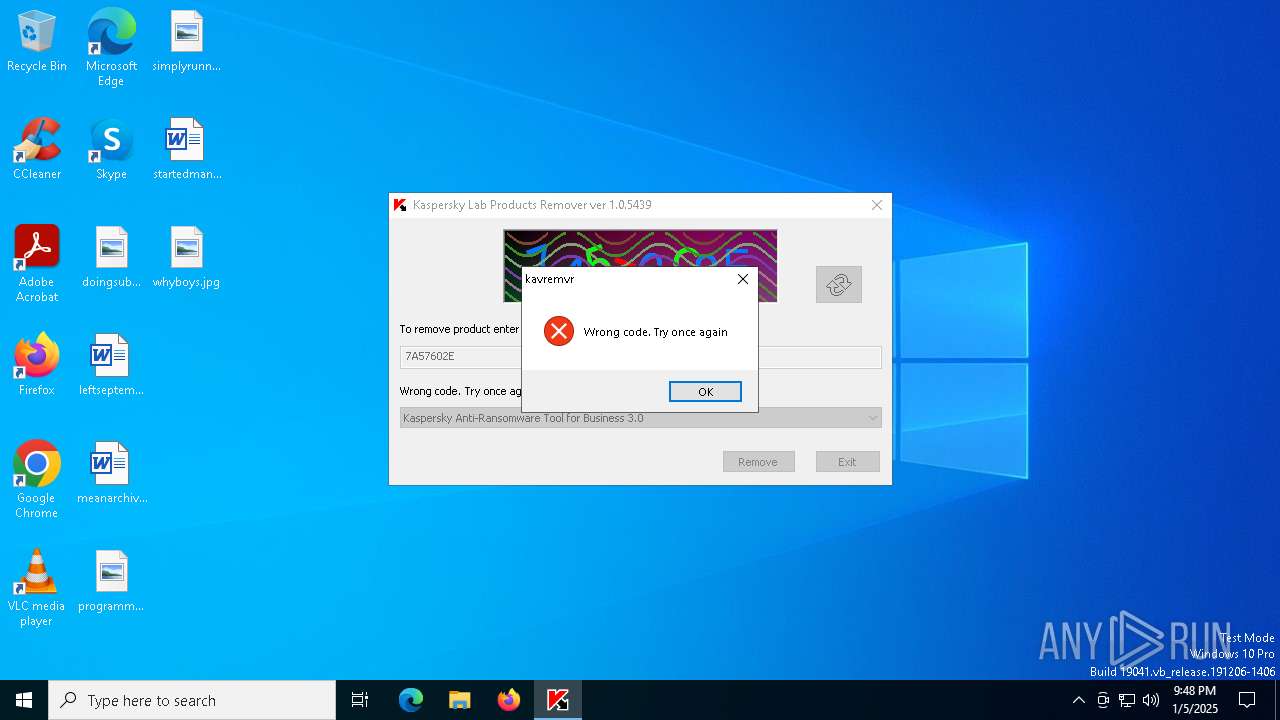Click OK in the kavremvr error dialog
1280x720 pixels.
pos(705,392)
